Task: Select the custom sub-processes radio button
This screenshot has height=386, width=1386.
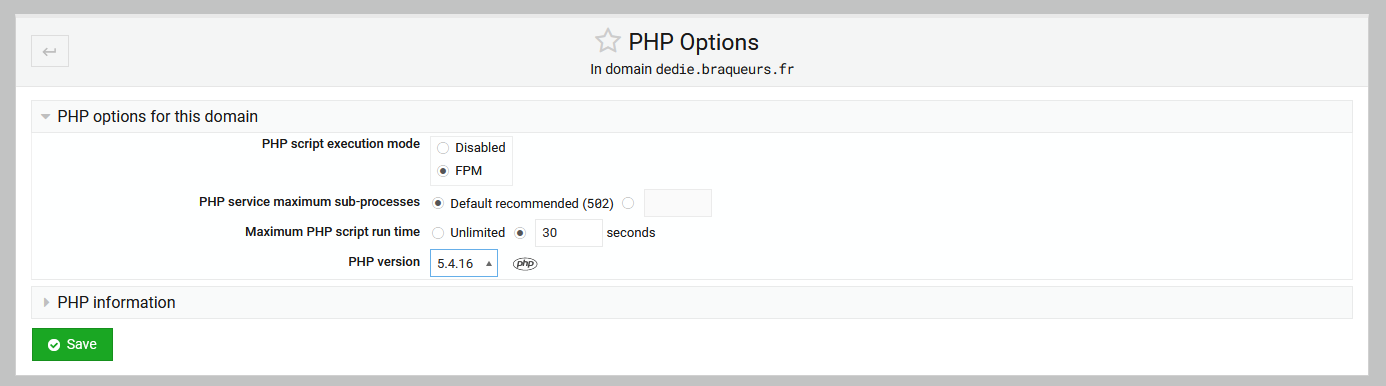Action: (628, 203)
